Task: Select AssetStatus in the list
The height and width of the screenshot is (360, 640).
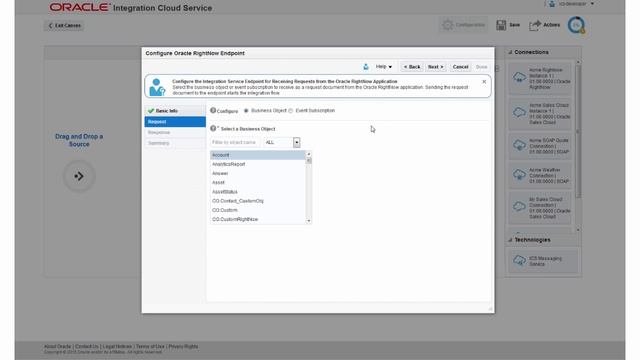Action: 258,192
